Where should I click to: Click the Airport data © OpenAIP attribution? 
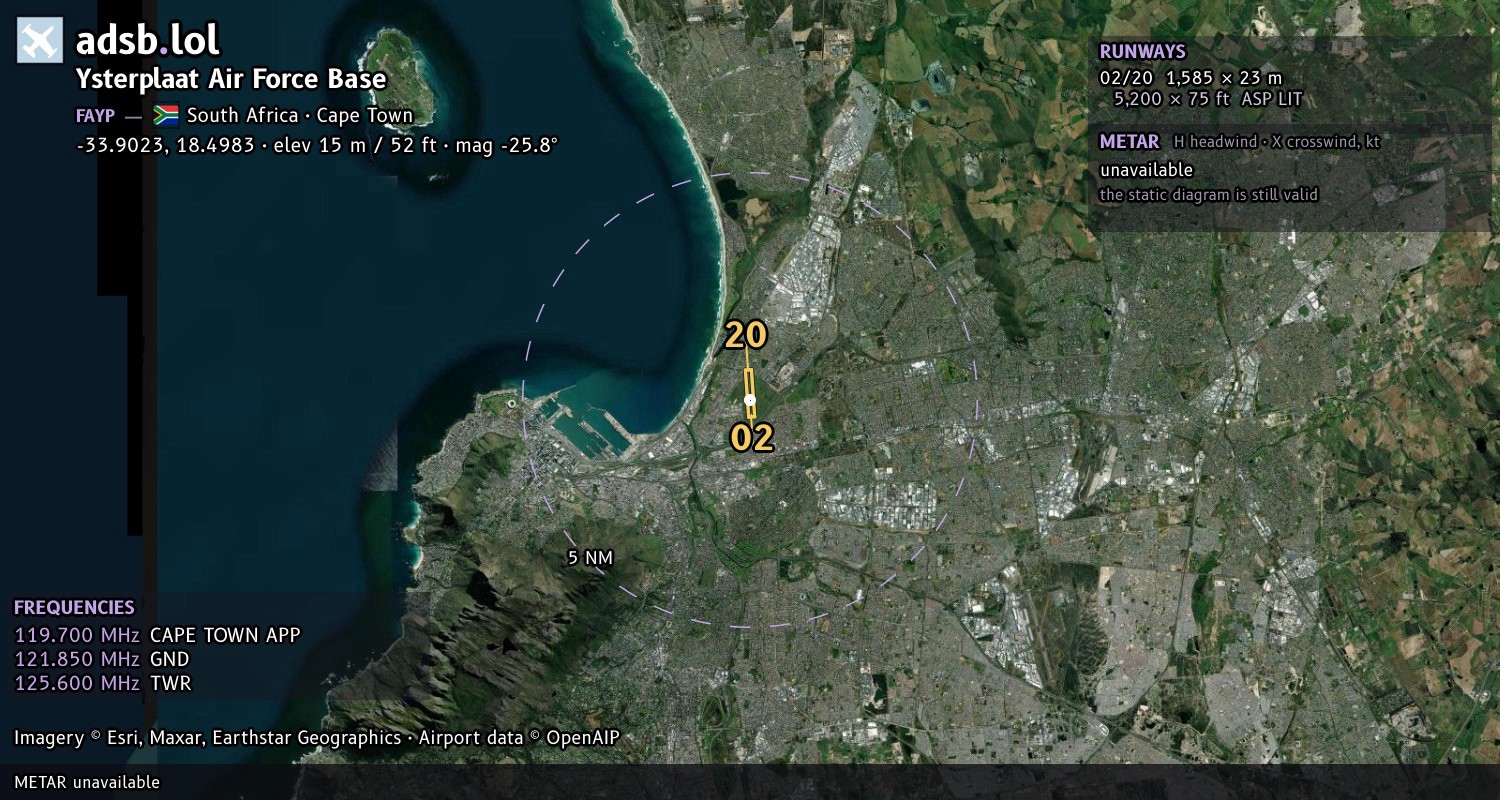click(519, 738)
